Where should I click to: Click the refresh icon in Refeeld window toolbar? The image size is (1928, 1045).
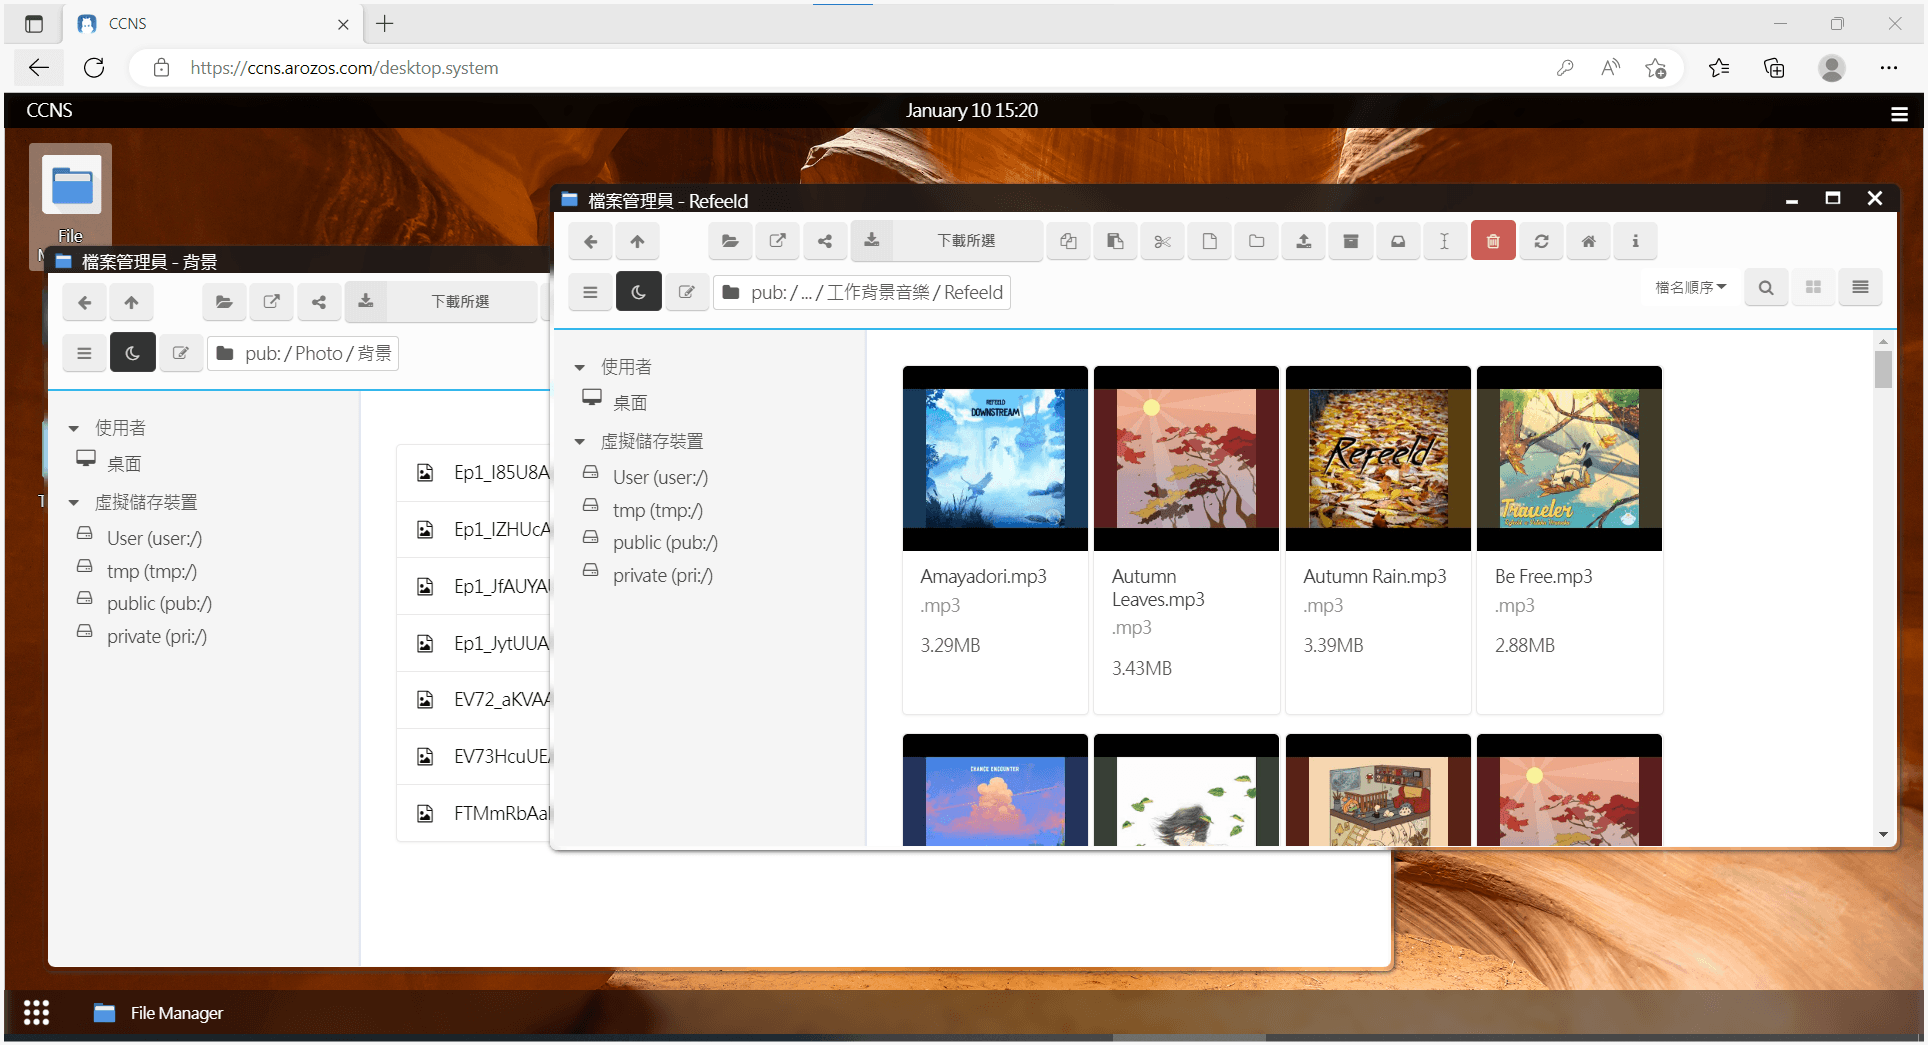[x=1541, y=241]
